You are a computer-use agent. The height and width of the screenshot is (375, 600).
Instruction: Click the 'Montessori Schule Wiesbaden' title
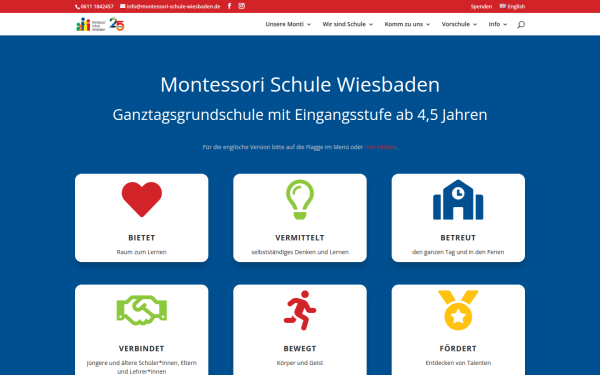point(300,85)
